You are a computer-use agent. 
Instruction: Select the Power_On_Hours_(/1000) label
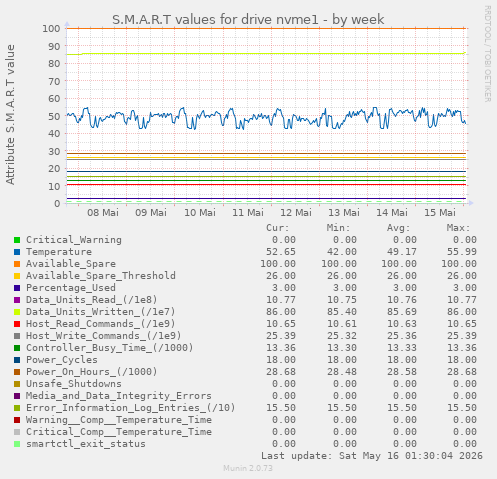coord(92,372)
